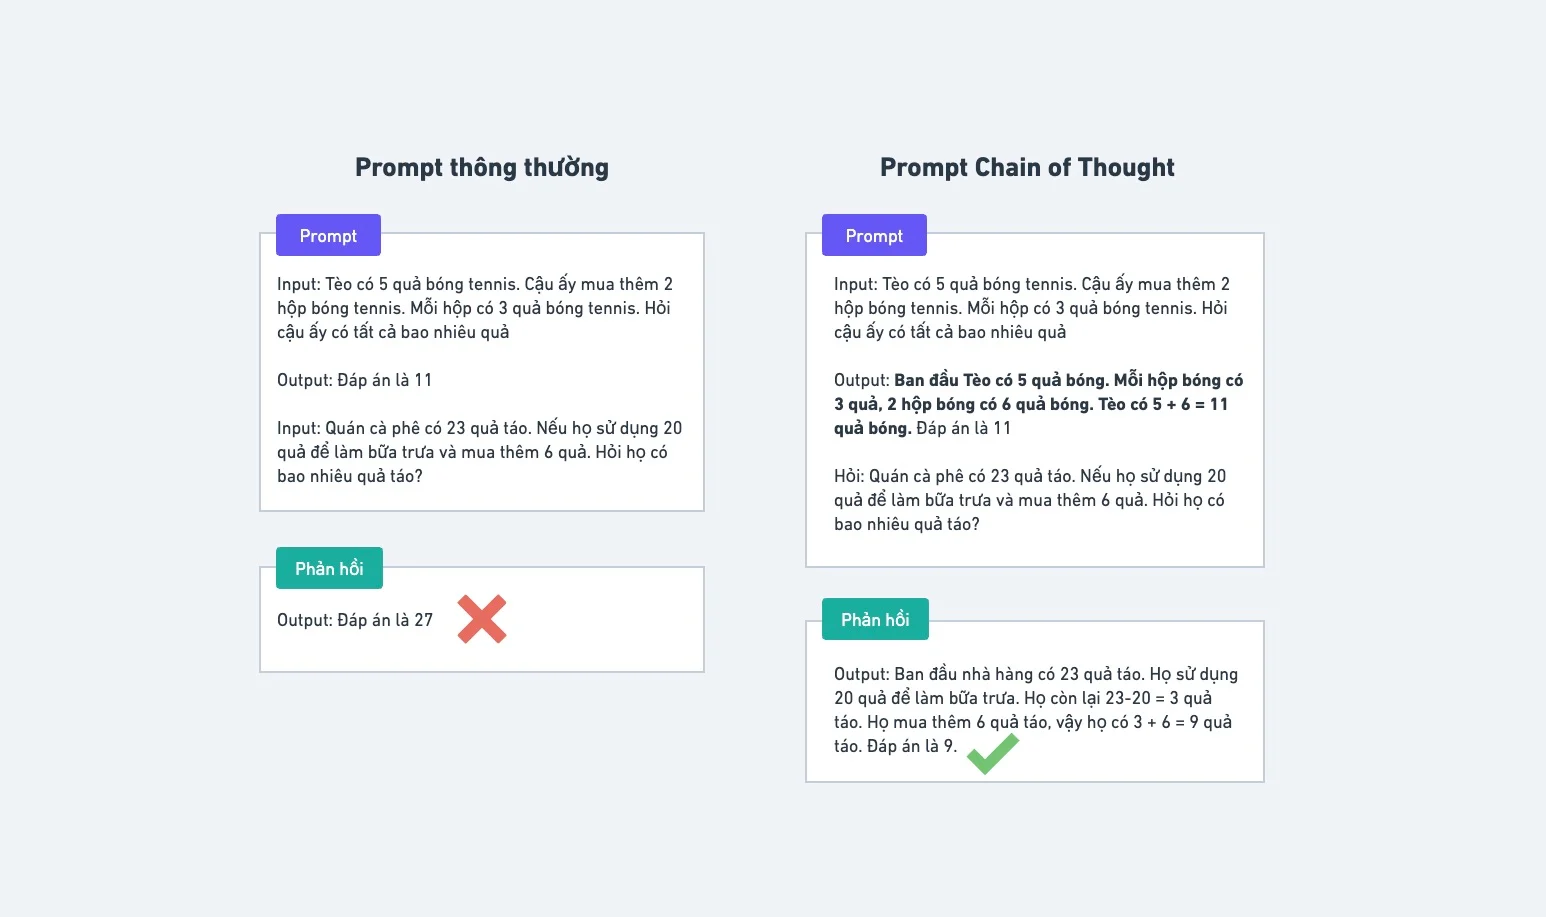Screen dimensions: 1546x917
Task: Click the heading Prompt Chain of Thought
Action: click(1027, 167)
